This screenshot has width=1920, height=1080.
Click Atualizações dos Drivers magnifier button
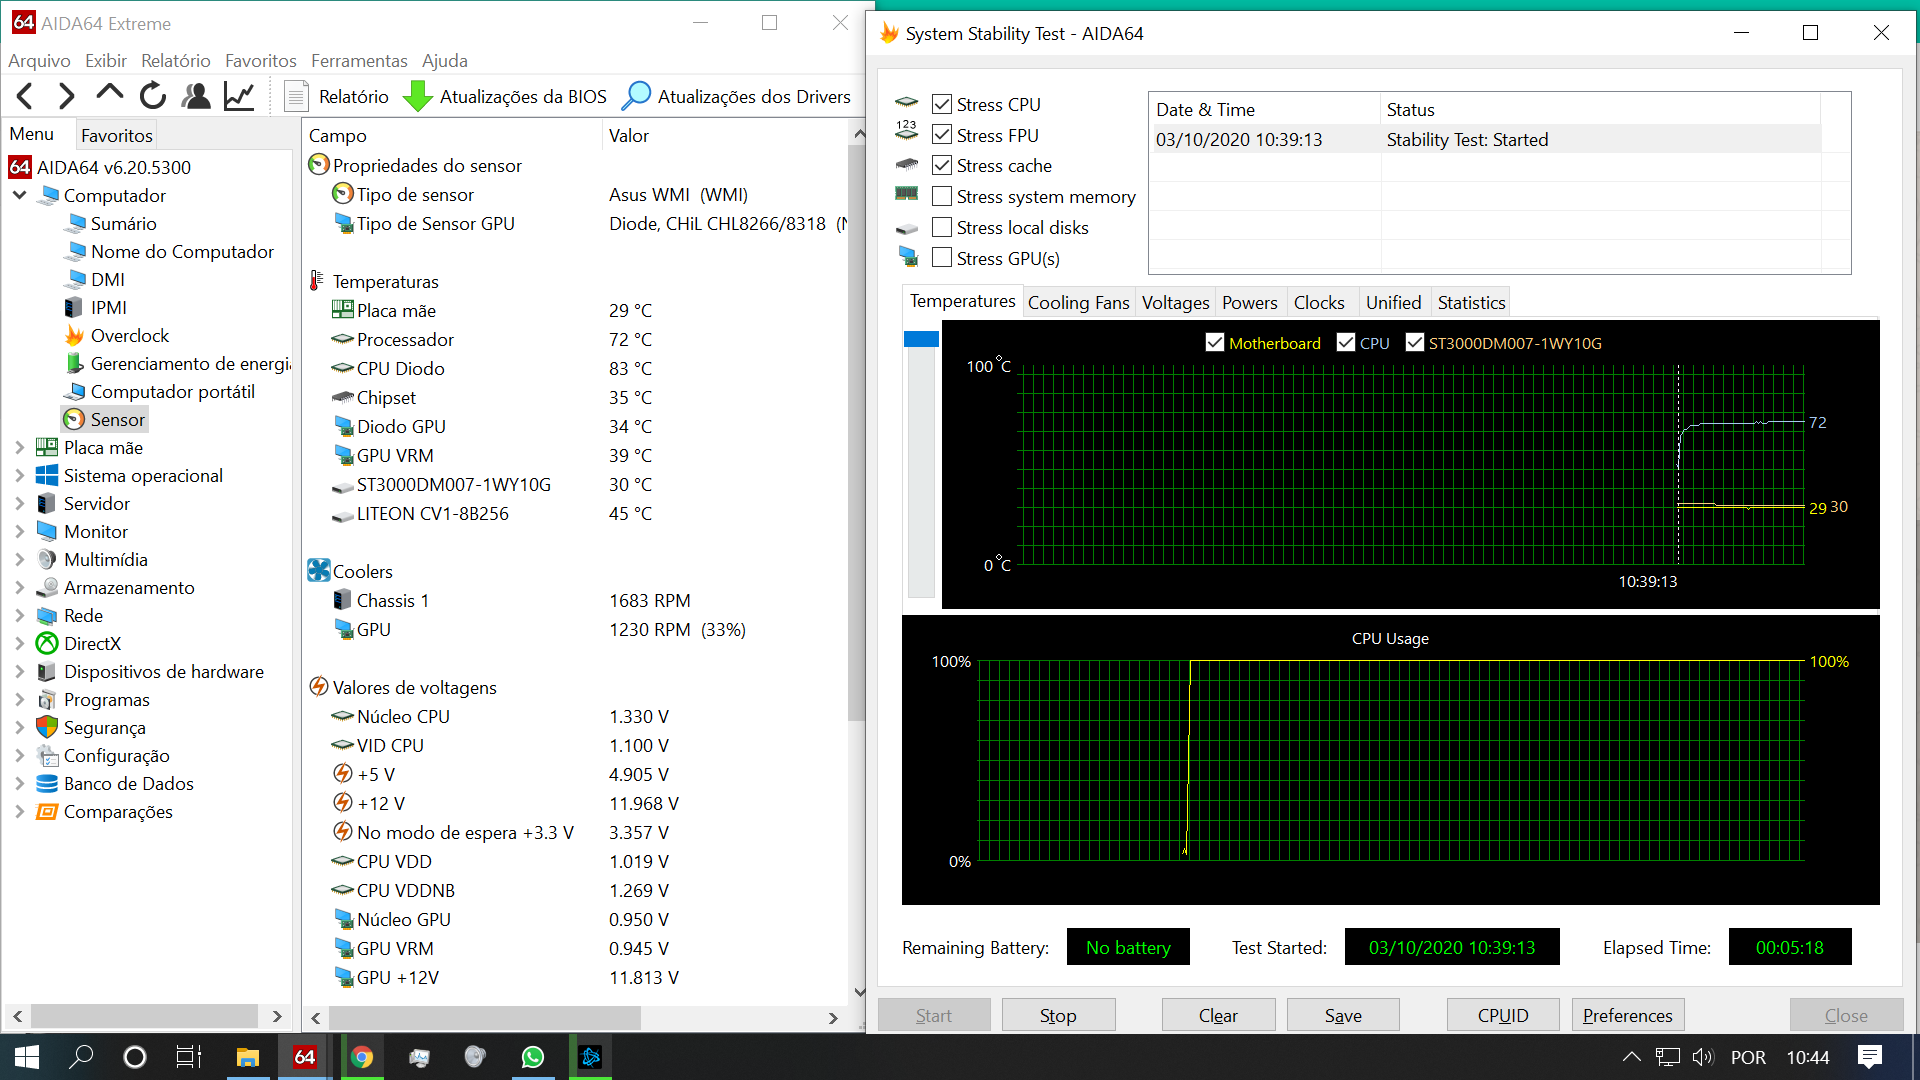[x=736, y=96]
